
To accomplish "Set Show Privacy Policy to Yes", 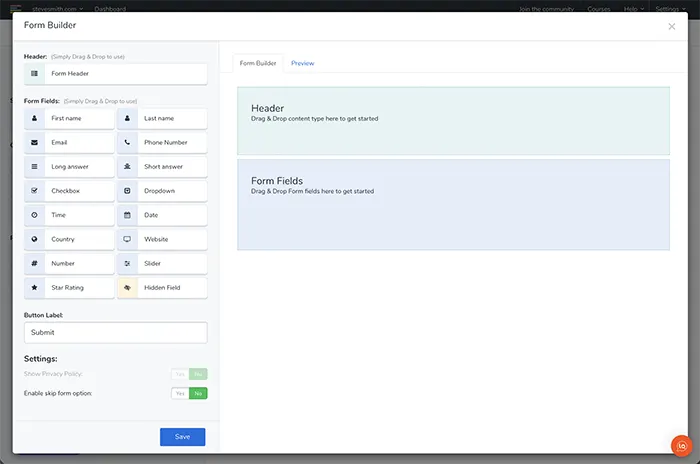I will click(180, 374).
